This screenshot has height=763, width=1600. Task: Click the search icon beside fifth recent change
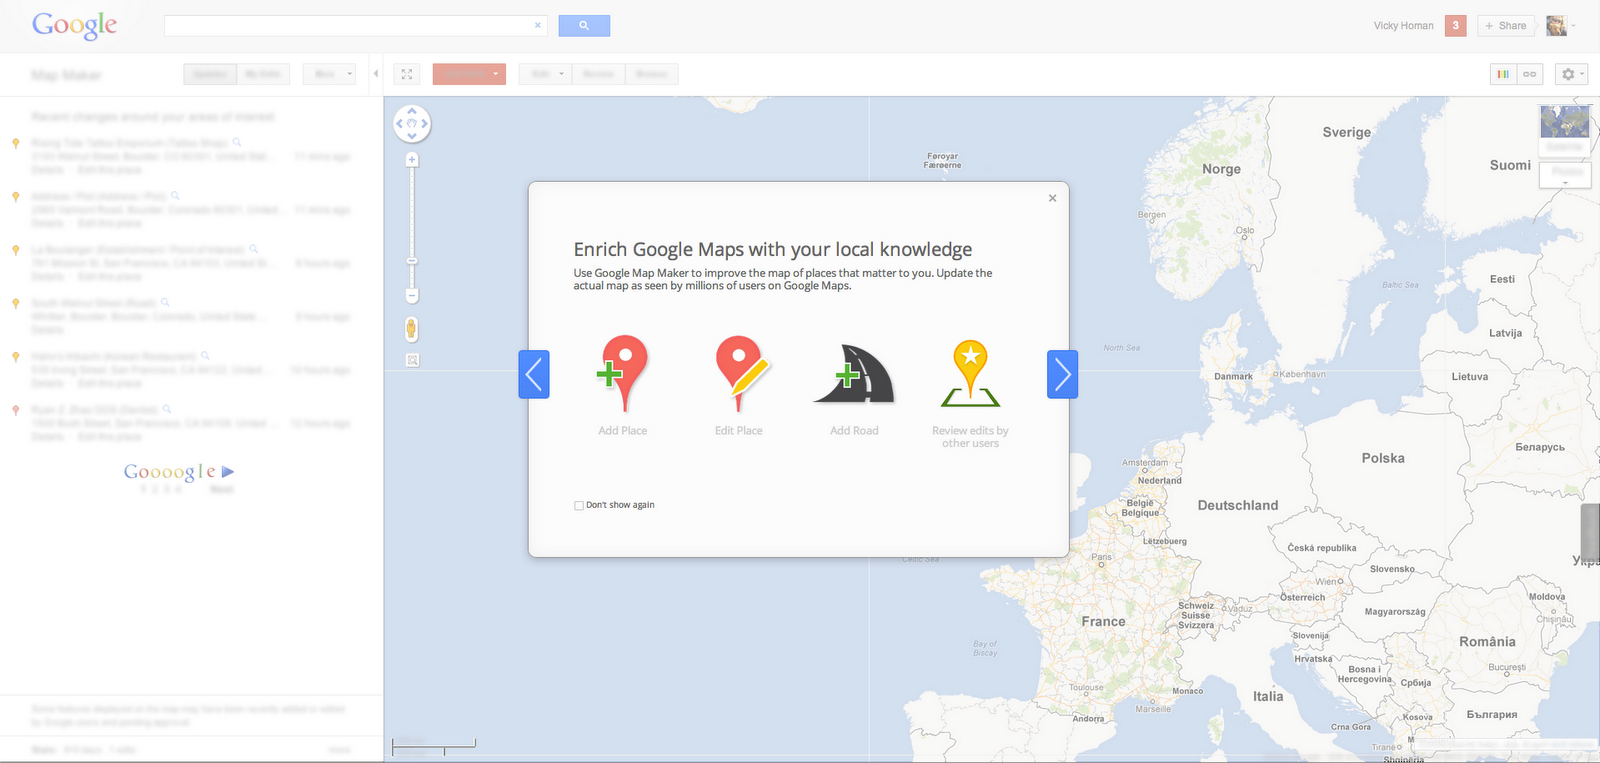point(205,356)
